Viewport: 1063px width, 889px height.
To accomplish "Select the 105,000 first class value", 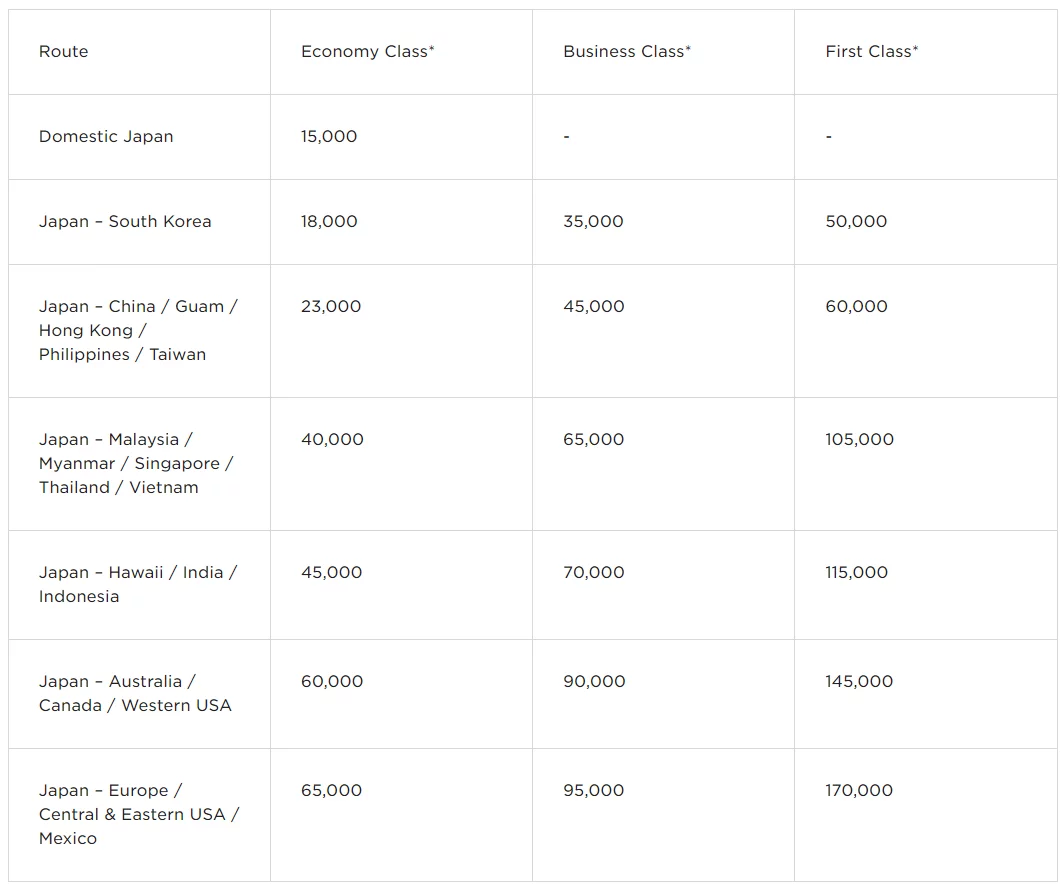I will [x=859, y=440].
